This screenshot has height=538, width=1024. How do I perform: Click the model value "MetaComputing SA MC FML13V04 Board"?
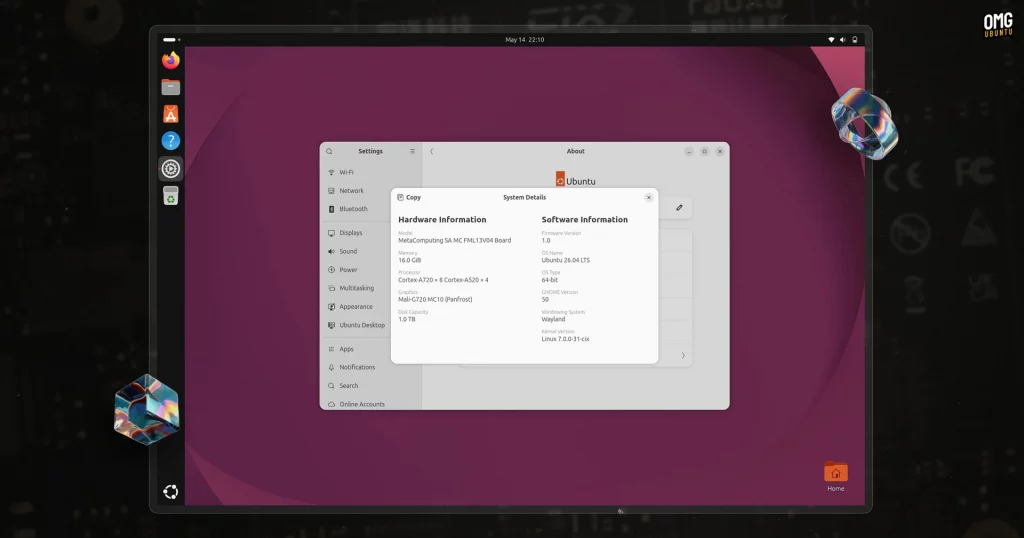coord(455,240)
